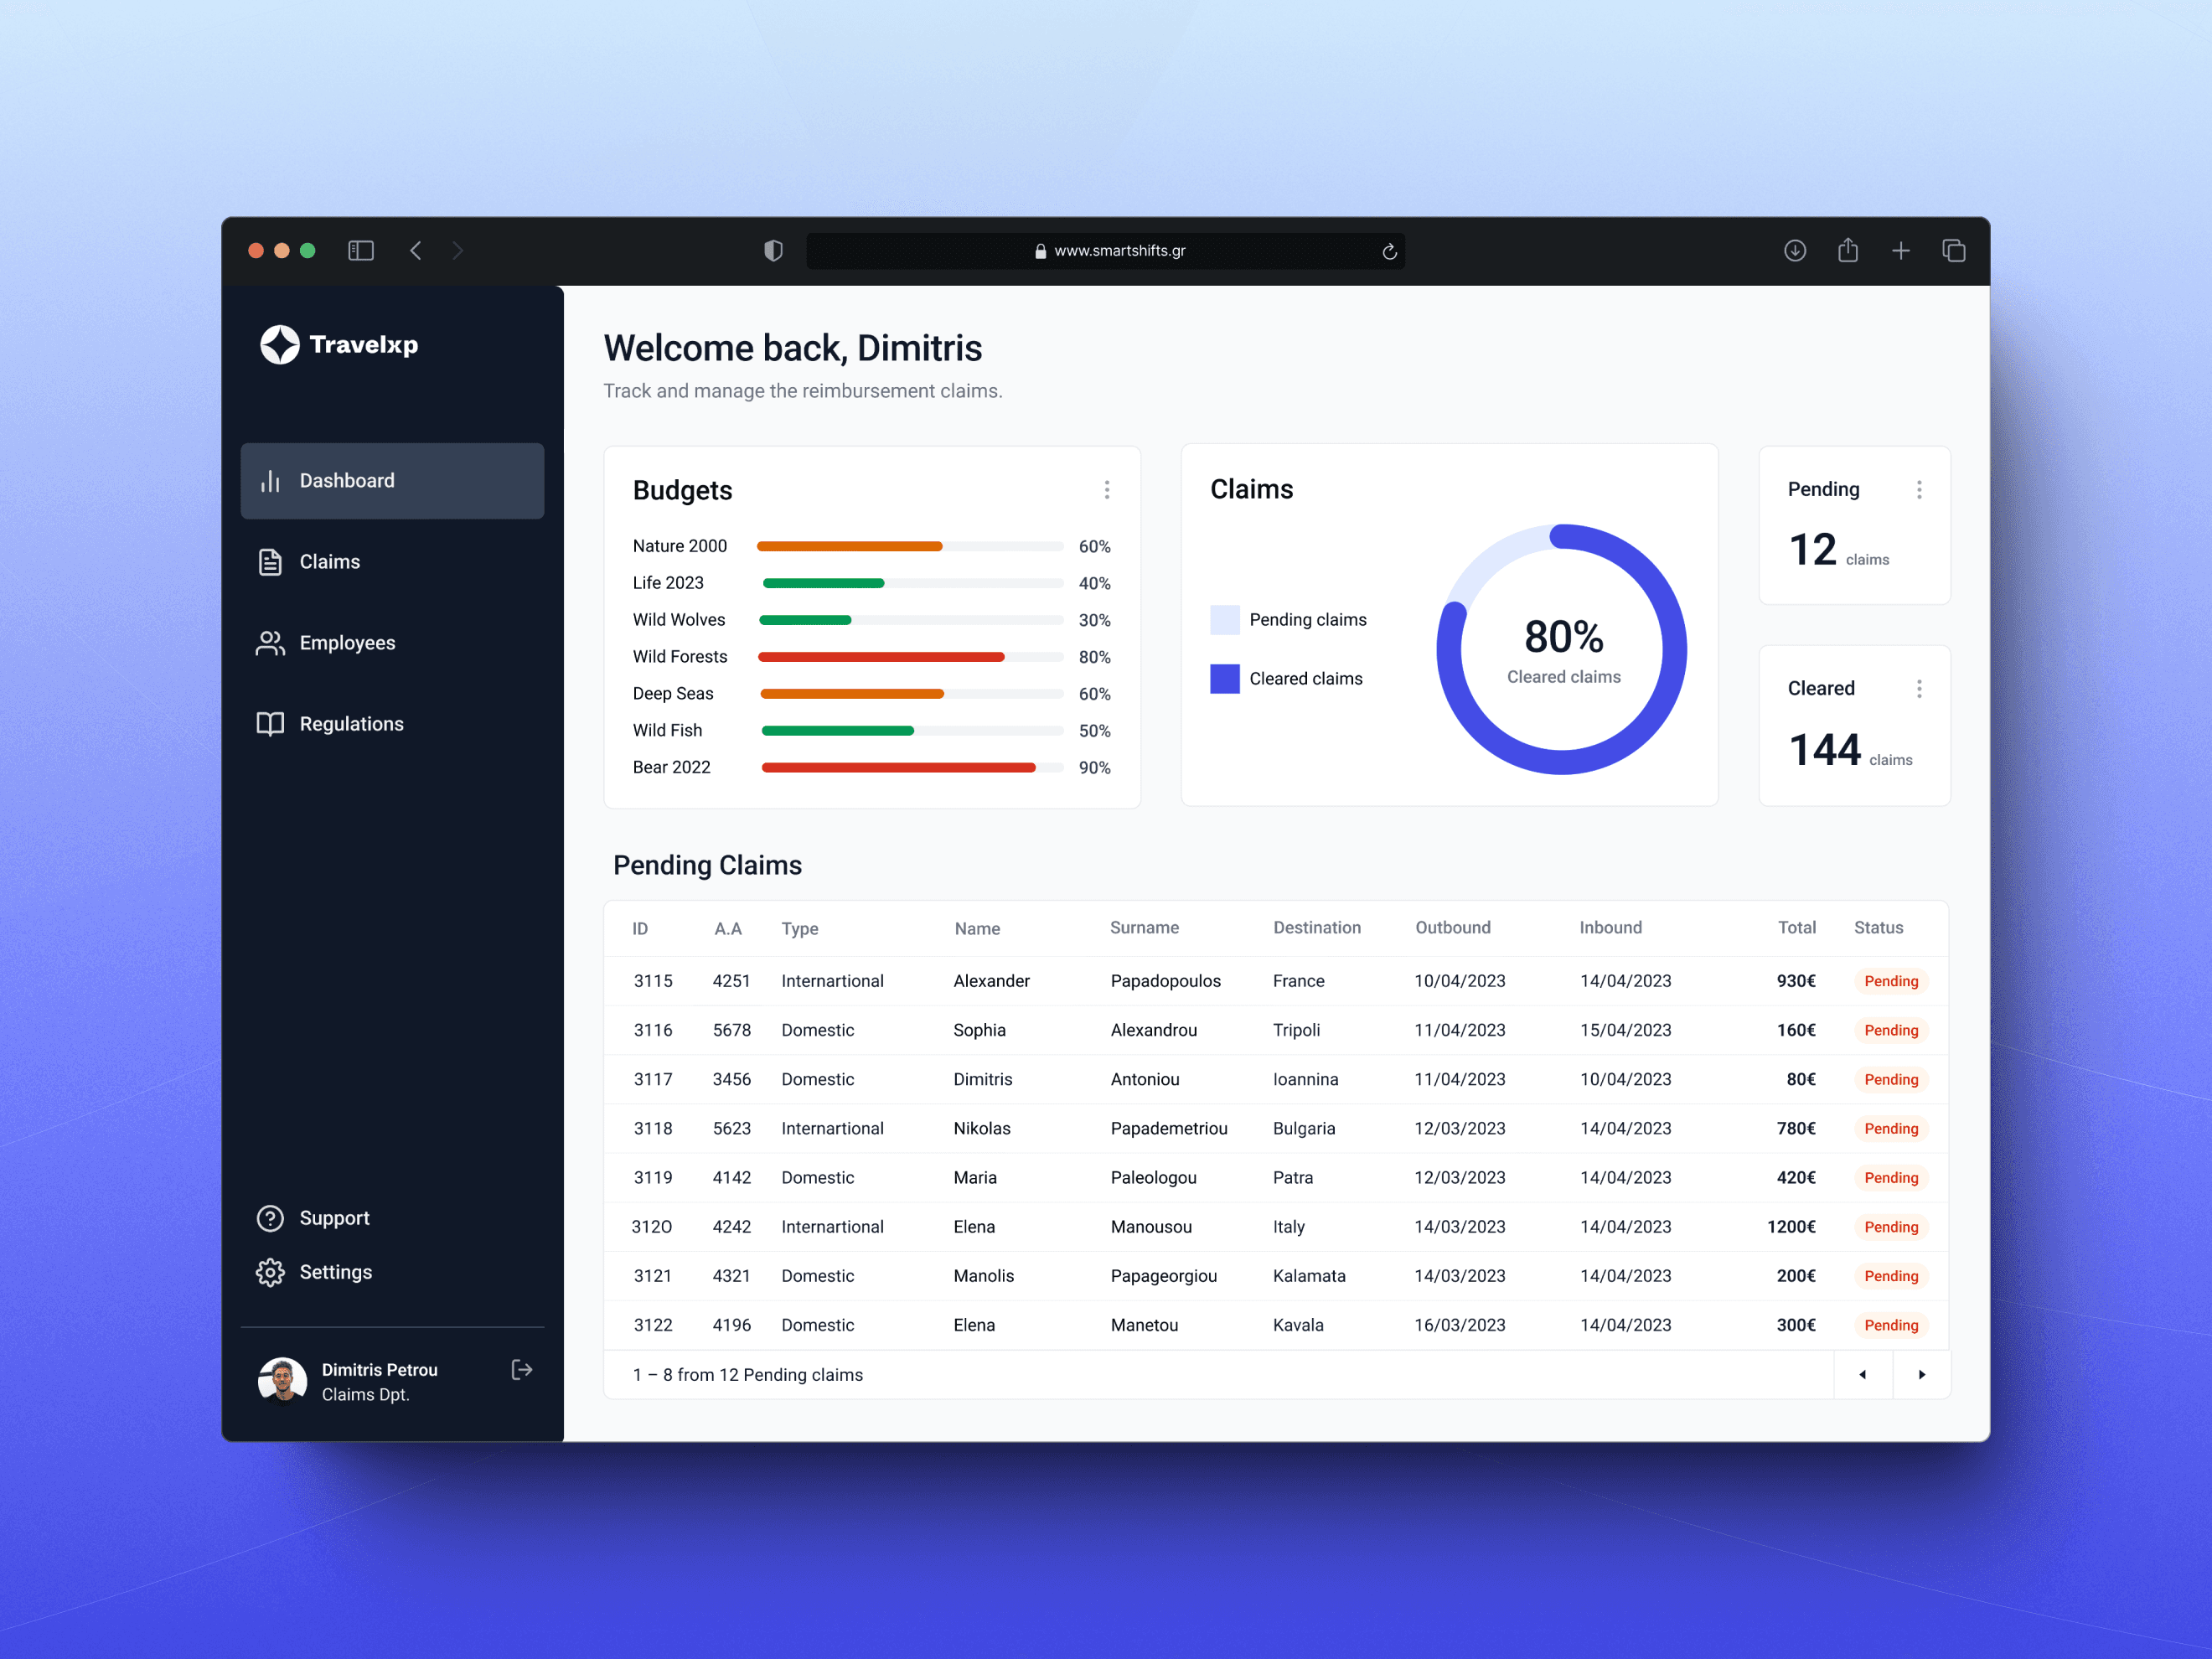This screenshot has height=1659, width=2212.
Task: Open a new tab with the plus icon
Action: 1901,251
